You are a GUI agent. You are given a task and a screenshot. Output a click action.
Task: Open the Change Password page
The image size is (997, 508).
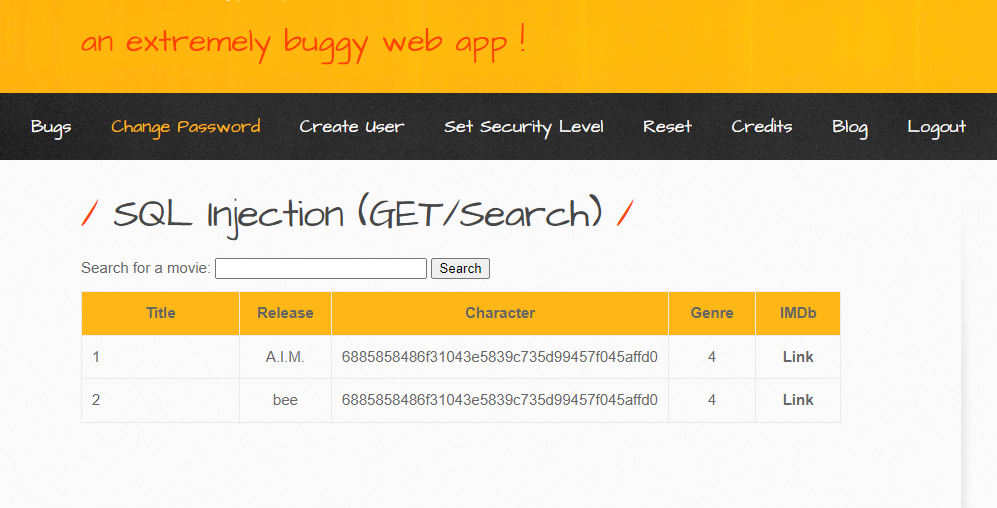coord(186,127)
